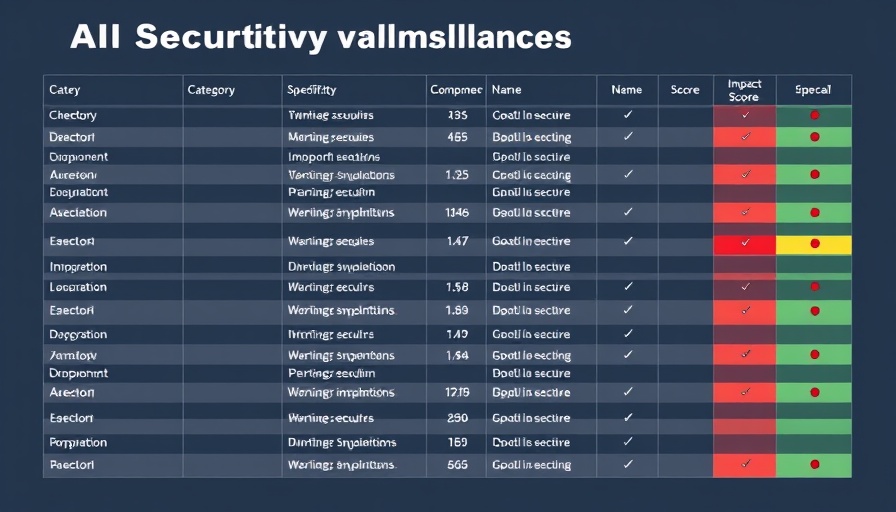Image resolution: width=896 pixels, height=512 pixels.
Task: Toggle the Name checkmark in the Chectory row
Action: pyautogui.click(x=628, y=114)
